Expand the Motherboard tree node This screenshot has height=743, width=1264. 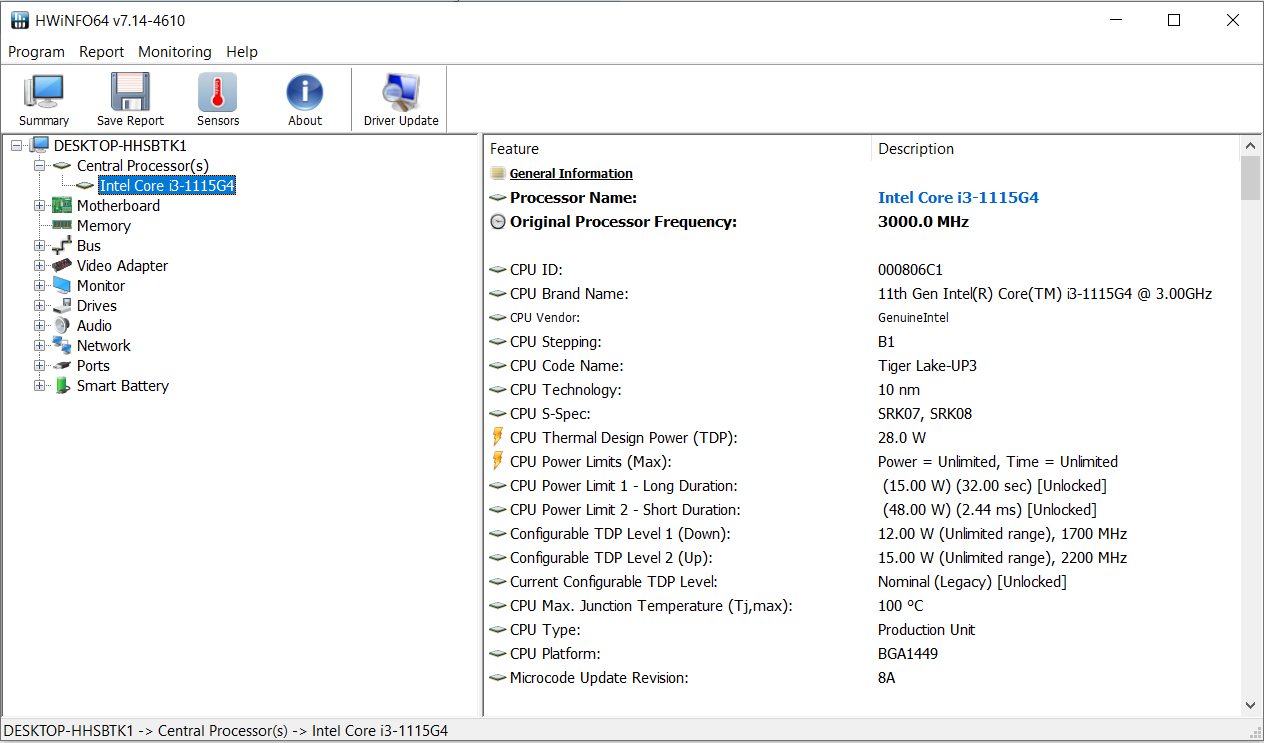pos(40,206)
